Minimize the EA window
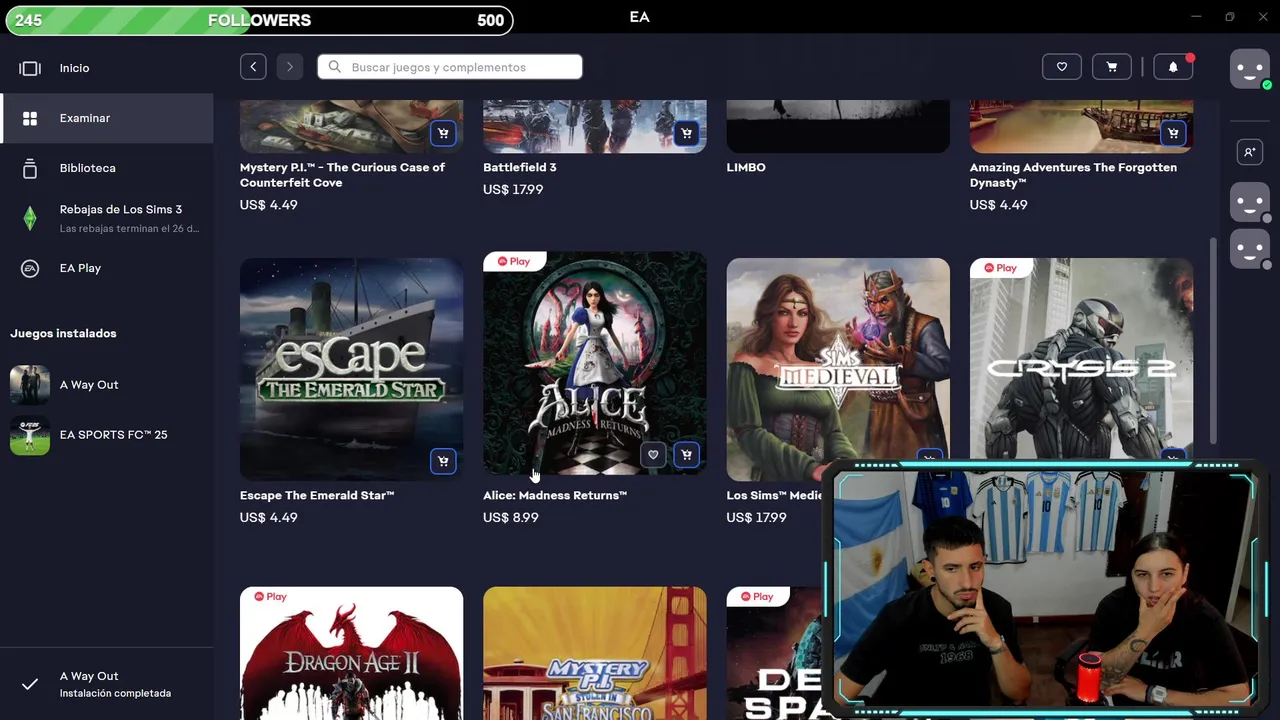 tap(1196, 17)
